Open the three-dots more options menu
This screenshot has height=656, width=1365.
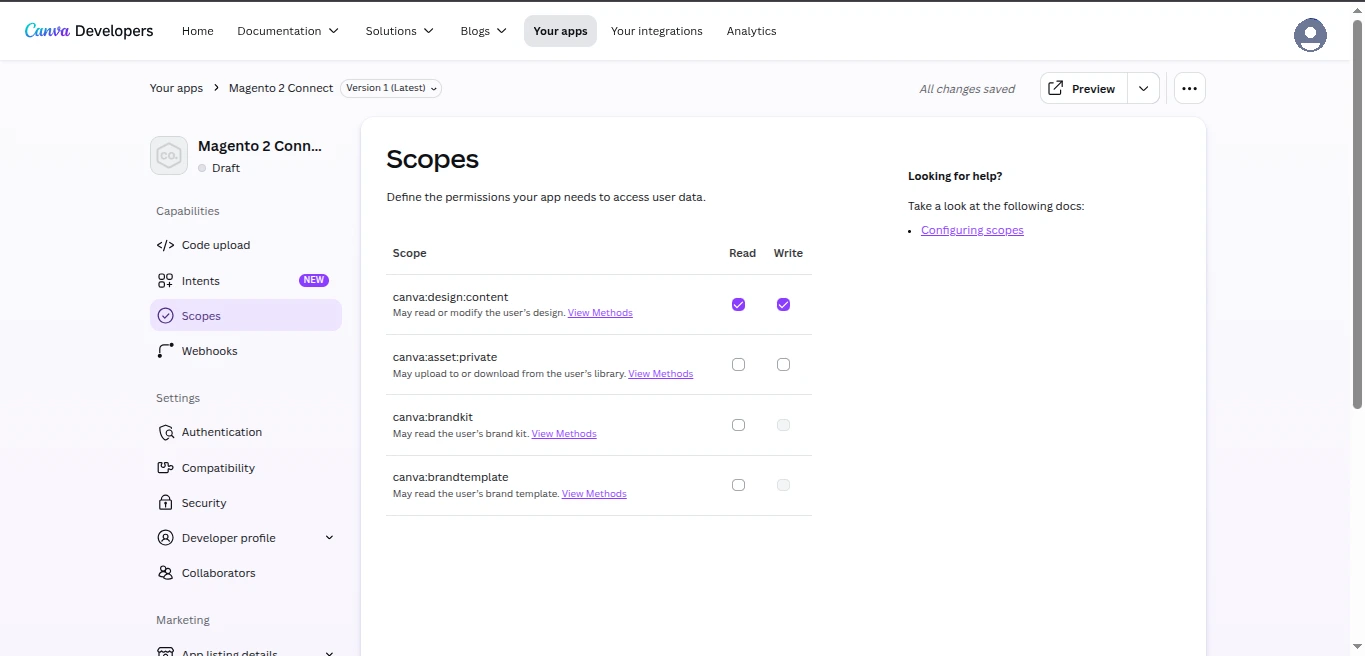(1189, 88)
